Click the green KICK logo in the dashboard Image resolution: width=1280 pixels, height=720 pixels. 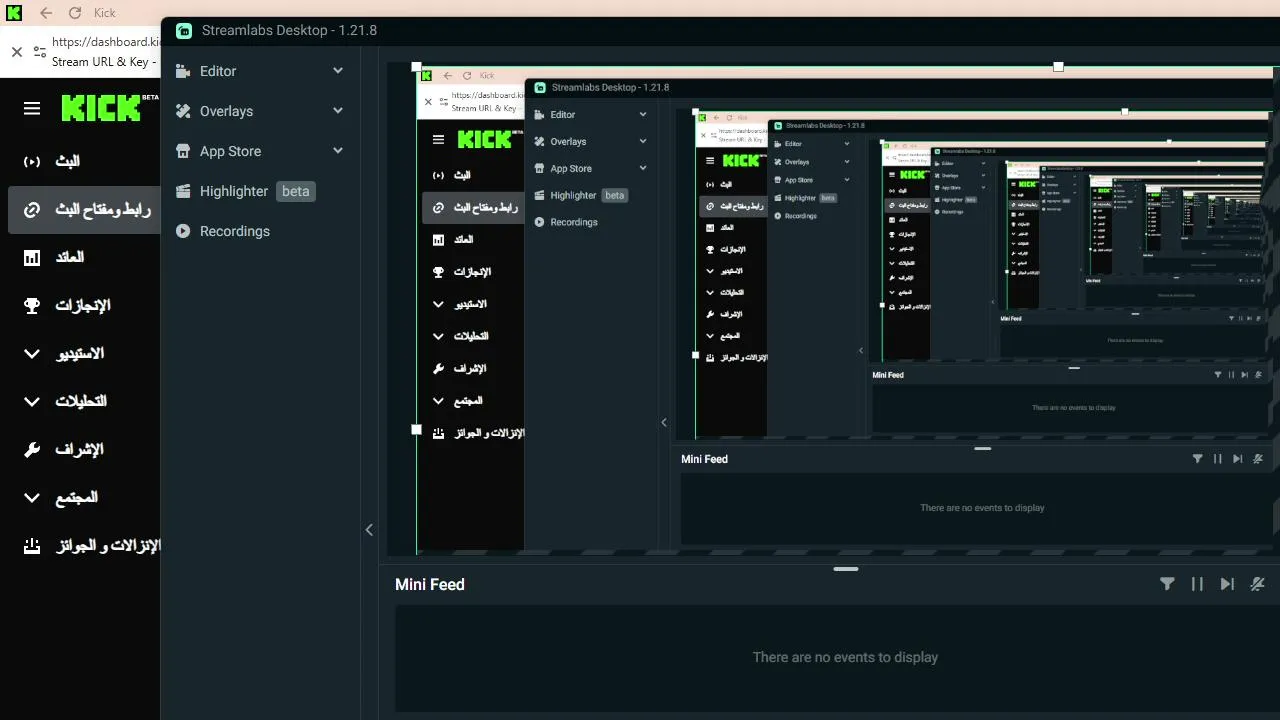[x=101, y=108]
